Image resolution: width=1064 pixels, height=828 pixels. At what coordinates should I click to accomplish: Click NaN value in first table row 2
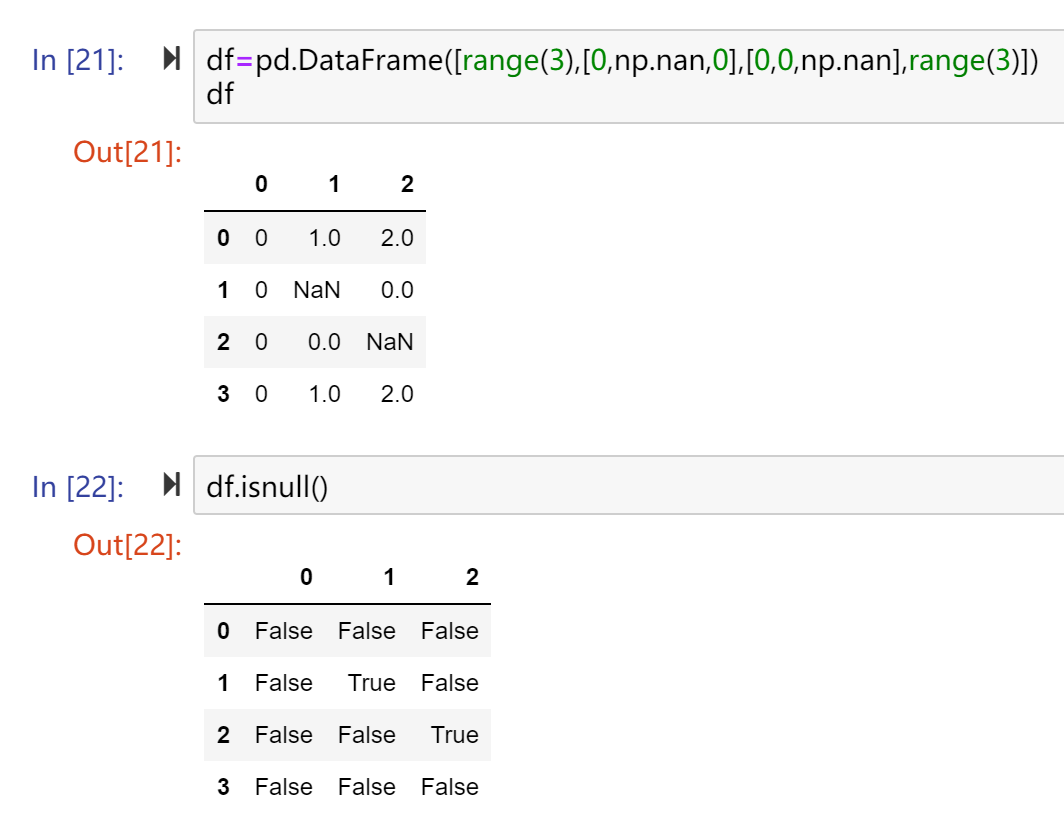390,342
